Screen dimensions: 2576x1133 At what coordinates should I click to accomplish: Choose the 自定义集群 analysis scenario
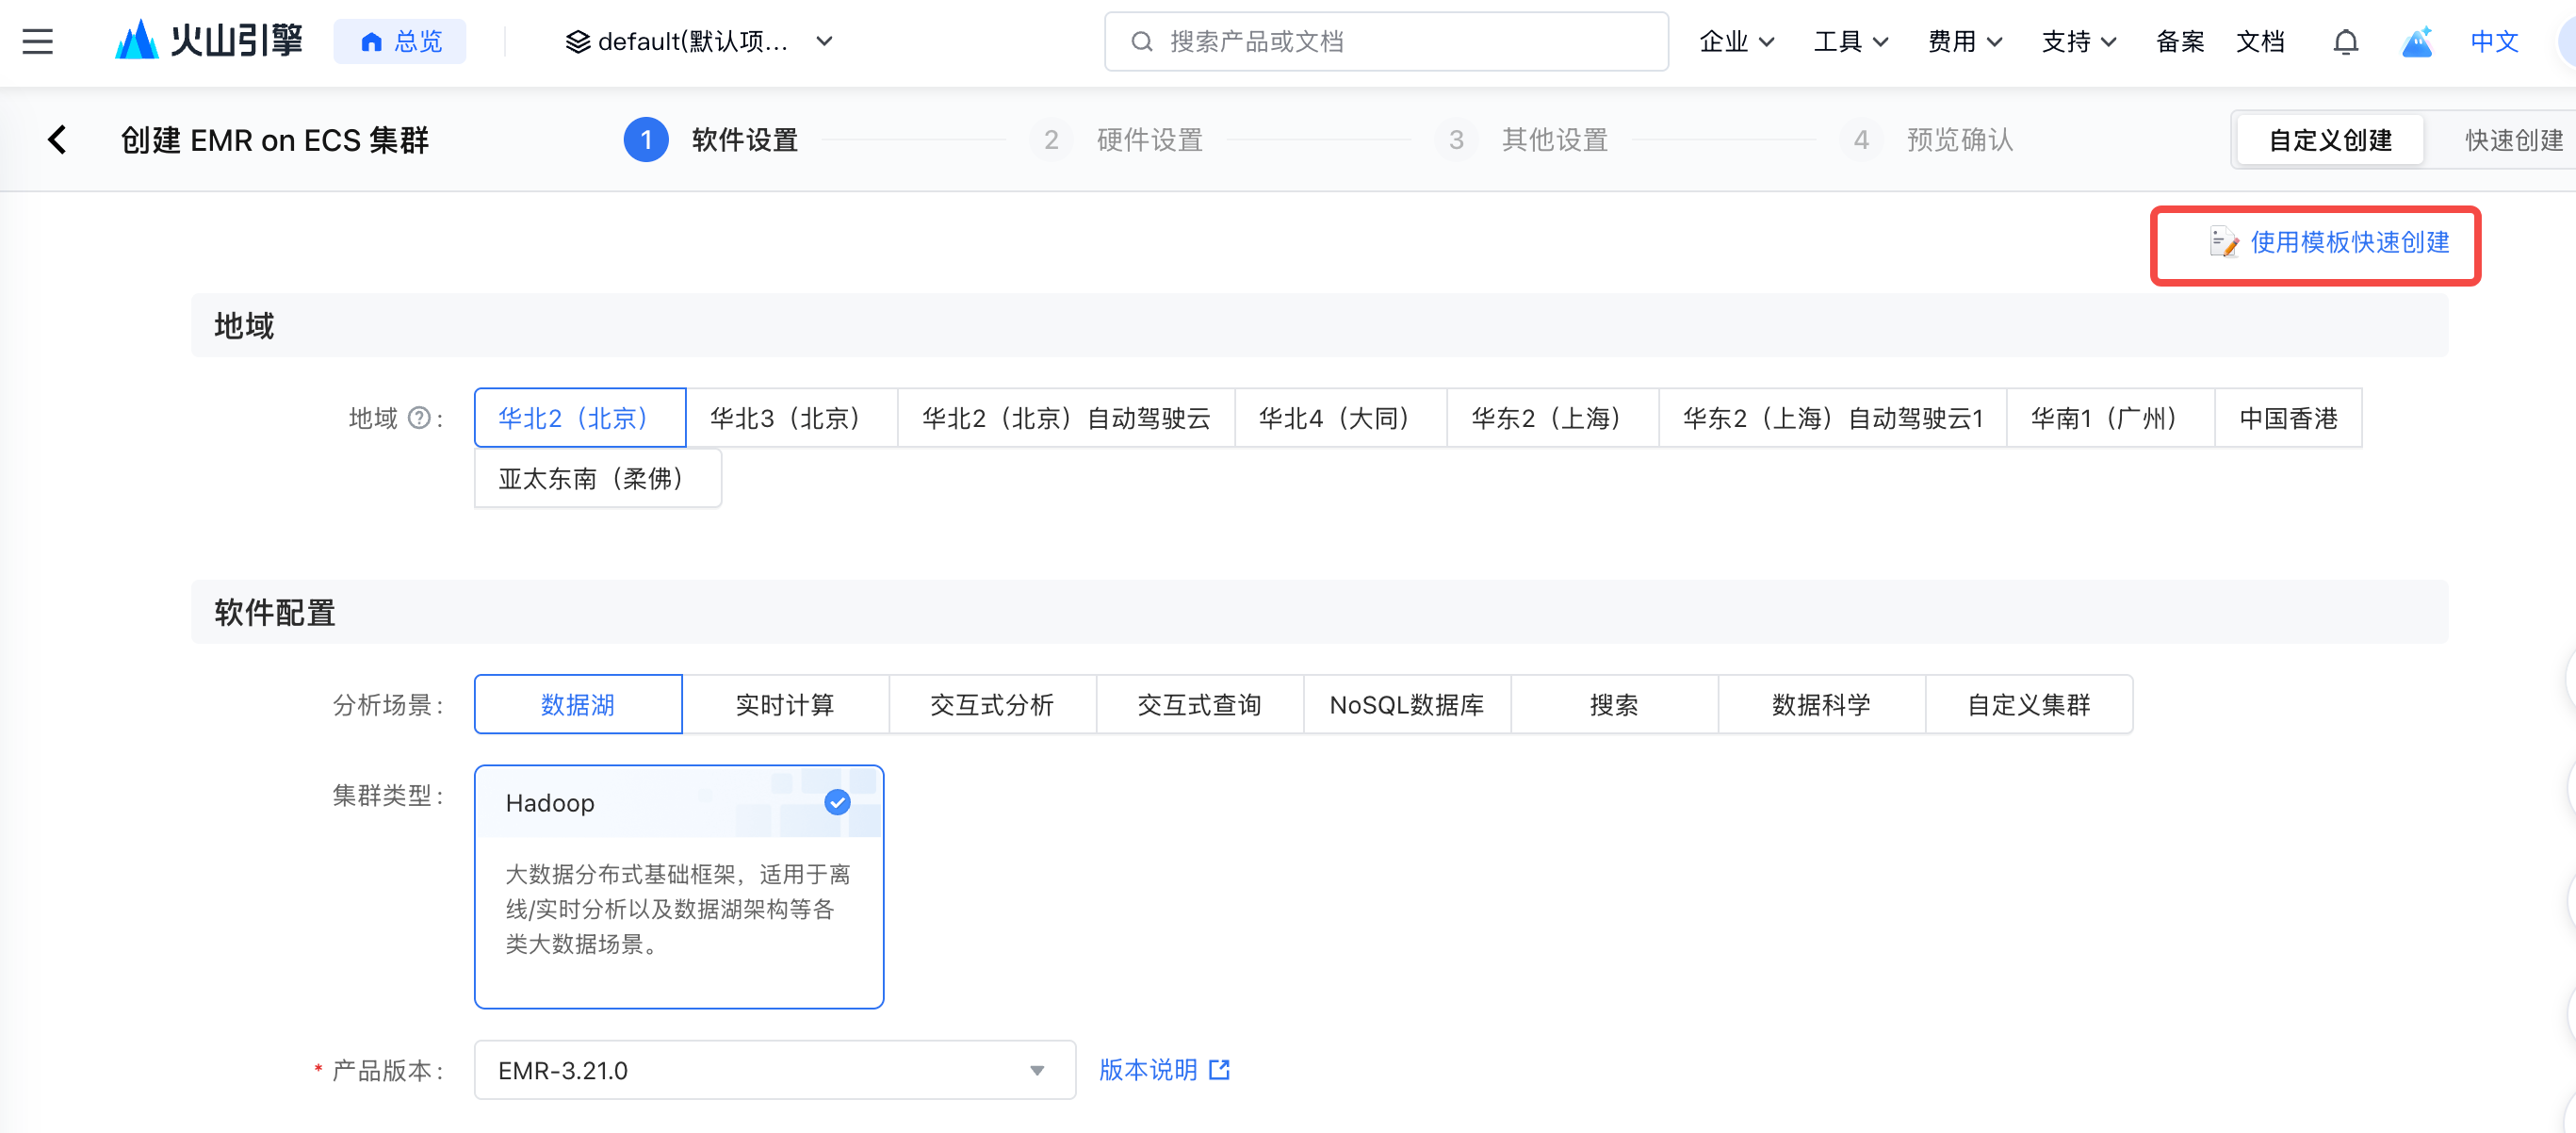pos(2029,705)
